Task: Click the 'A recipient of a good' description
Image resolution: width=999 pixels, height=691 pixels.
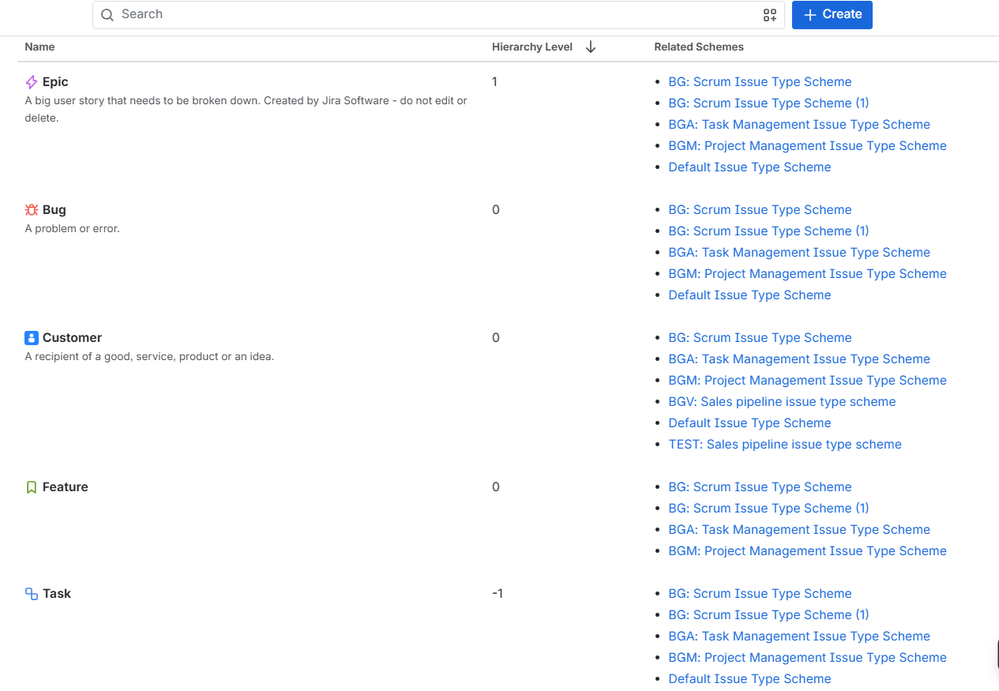Action: tap(149, 357)
